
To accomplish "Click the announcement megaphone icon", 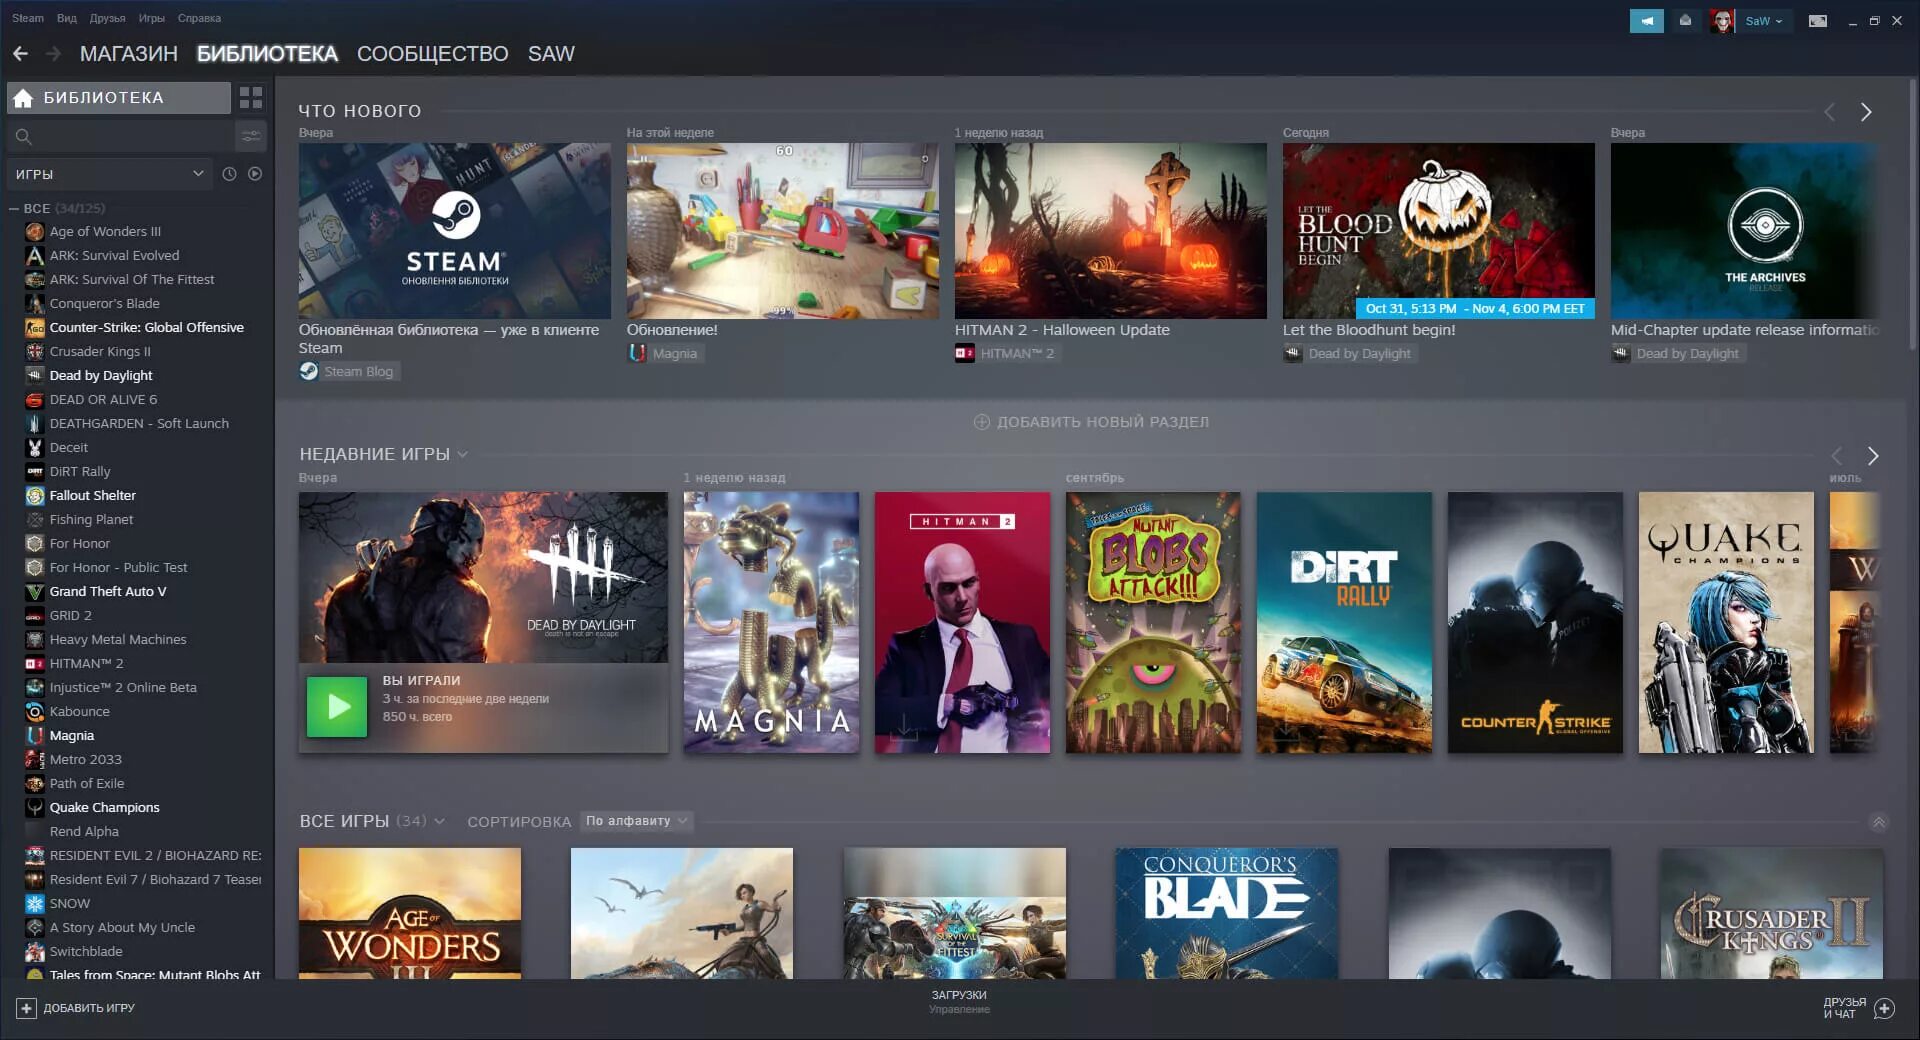I will [1646, 21].
